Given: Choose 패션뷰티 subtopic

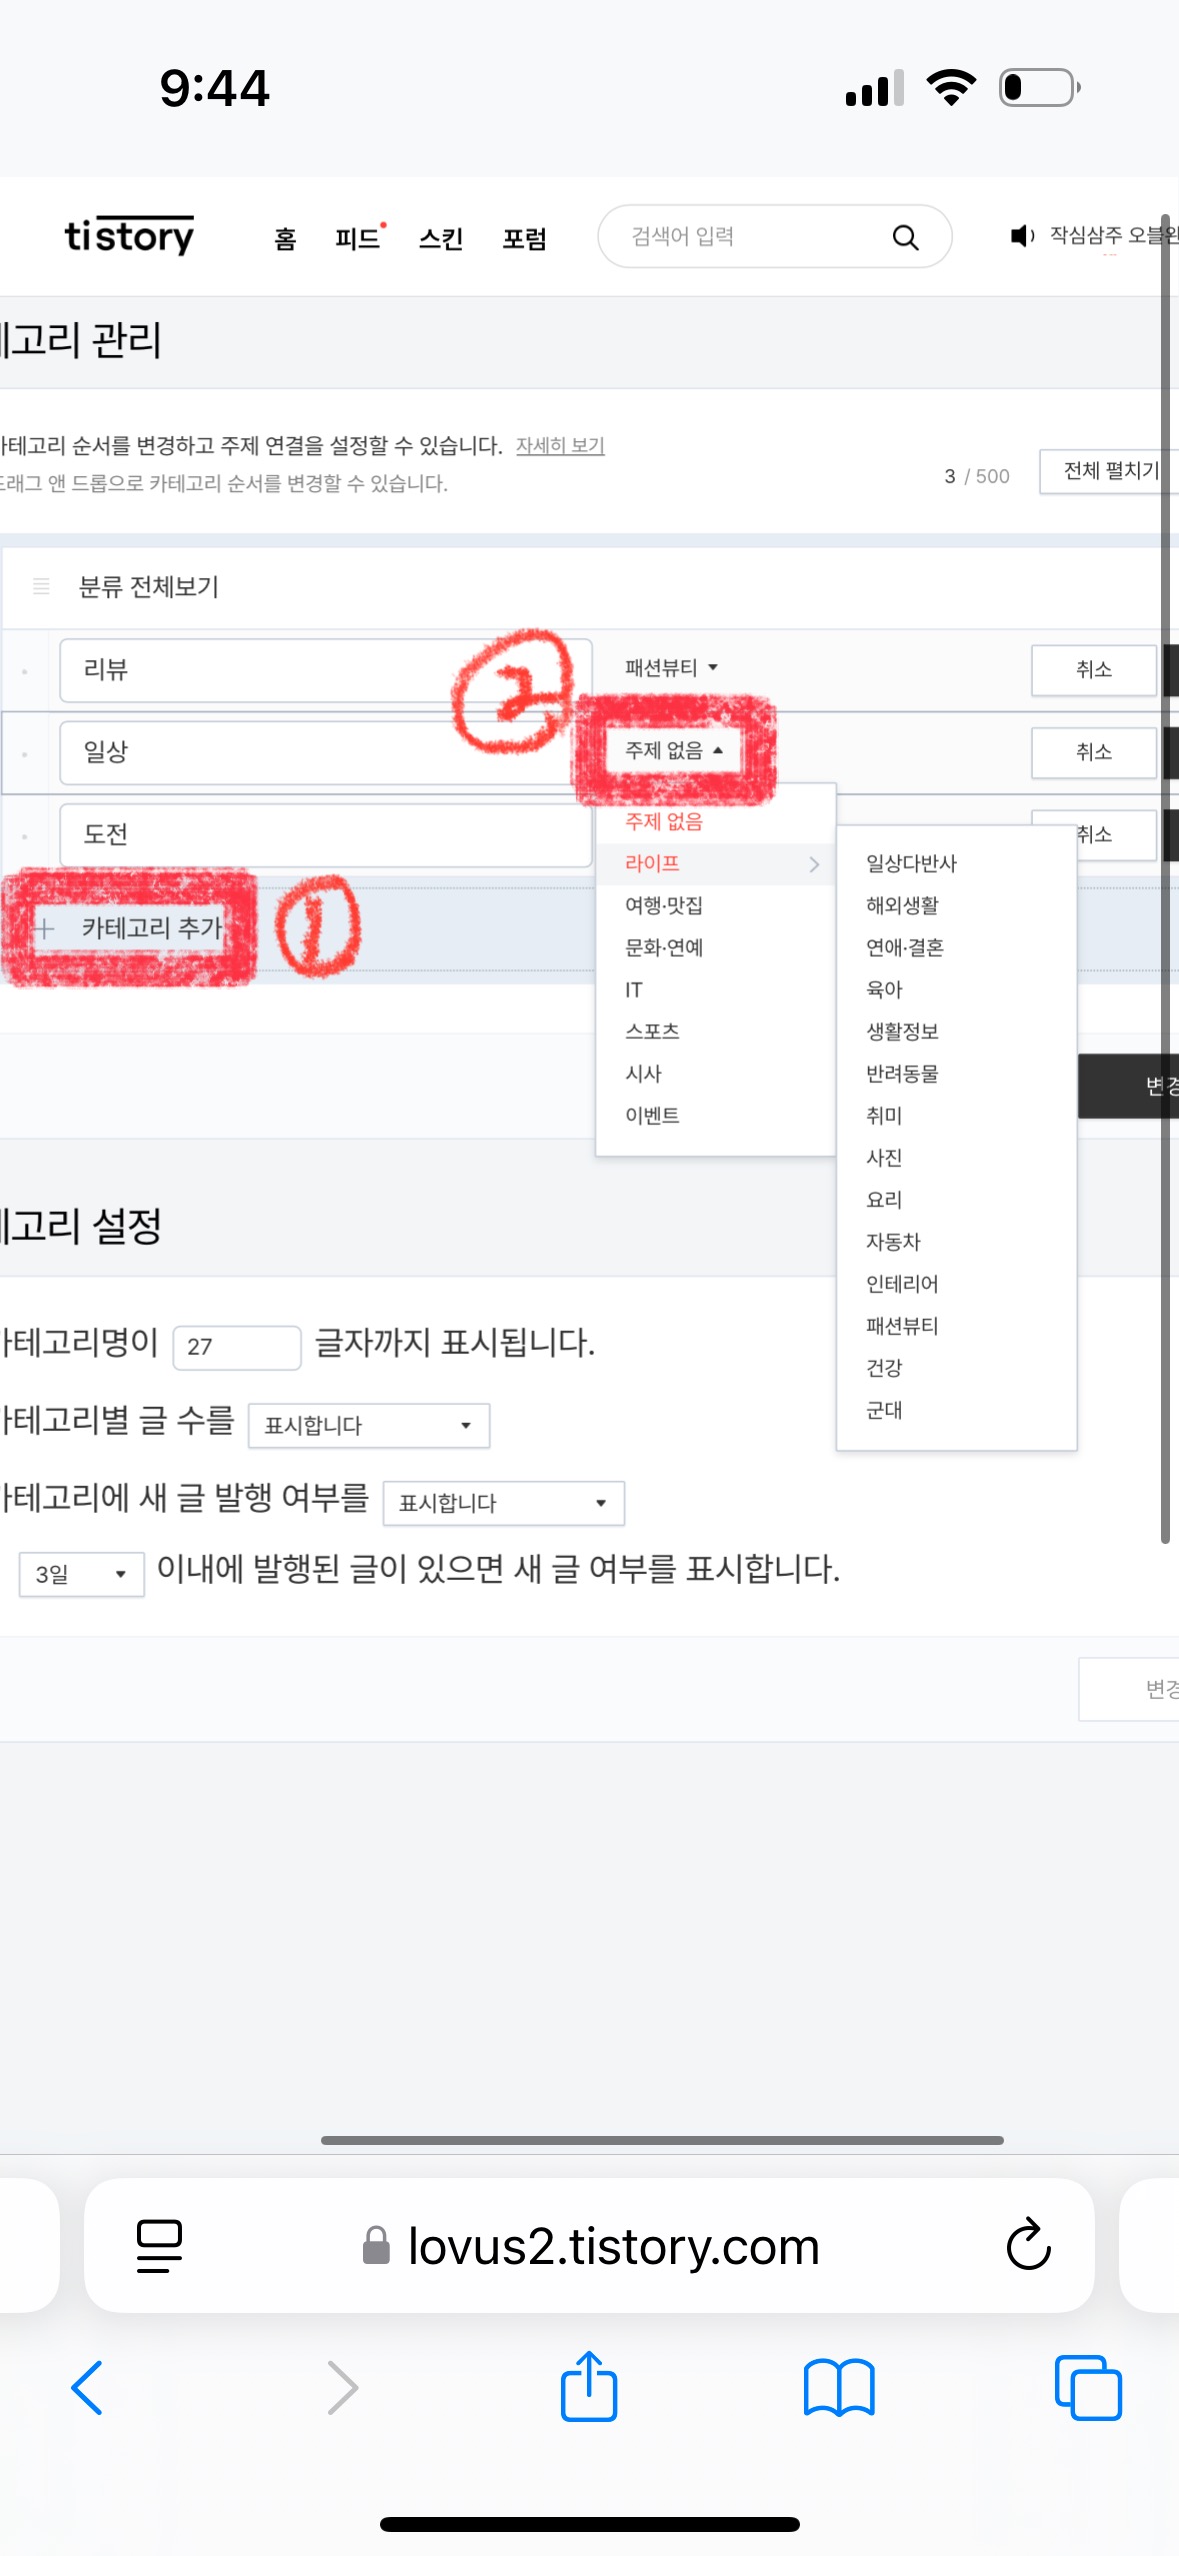Looking at the screenshot, I should [x=902, y=1327].
